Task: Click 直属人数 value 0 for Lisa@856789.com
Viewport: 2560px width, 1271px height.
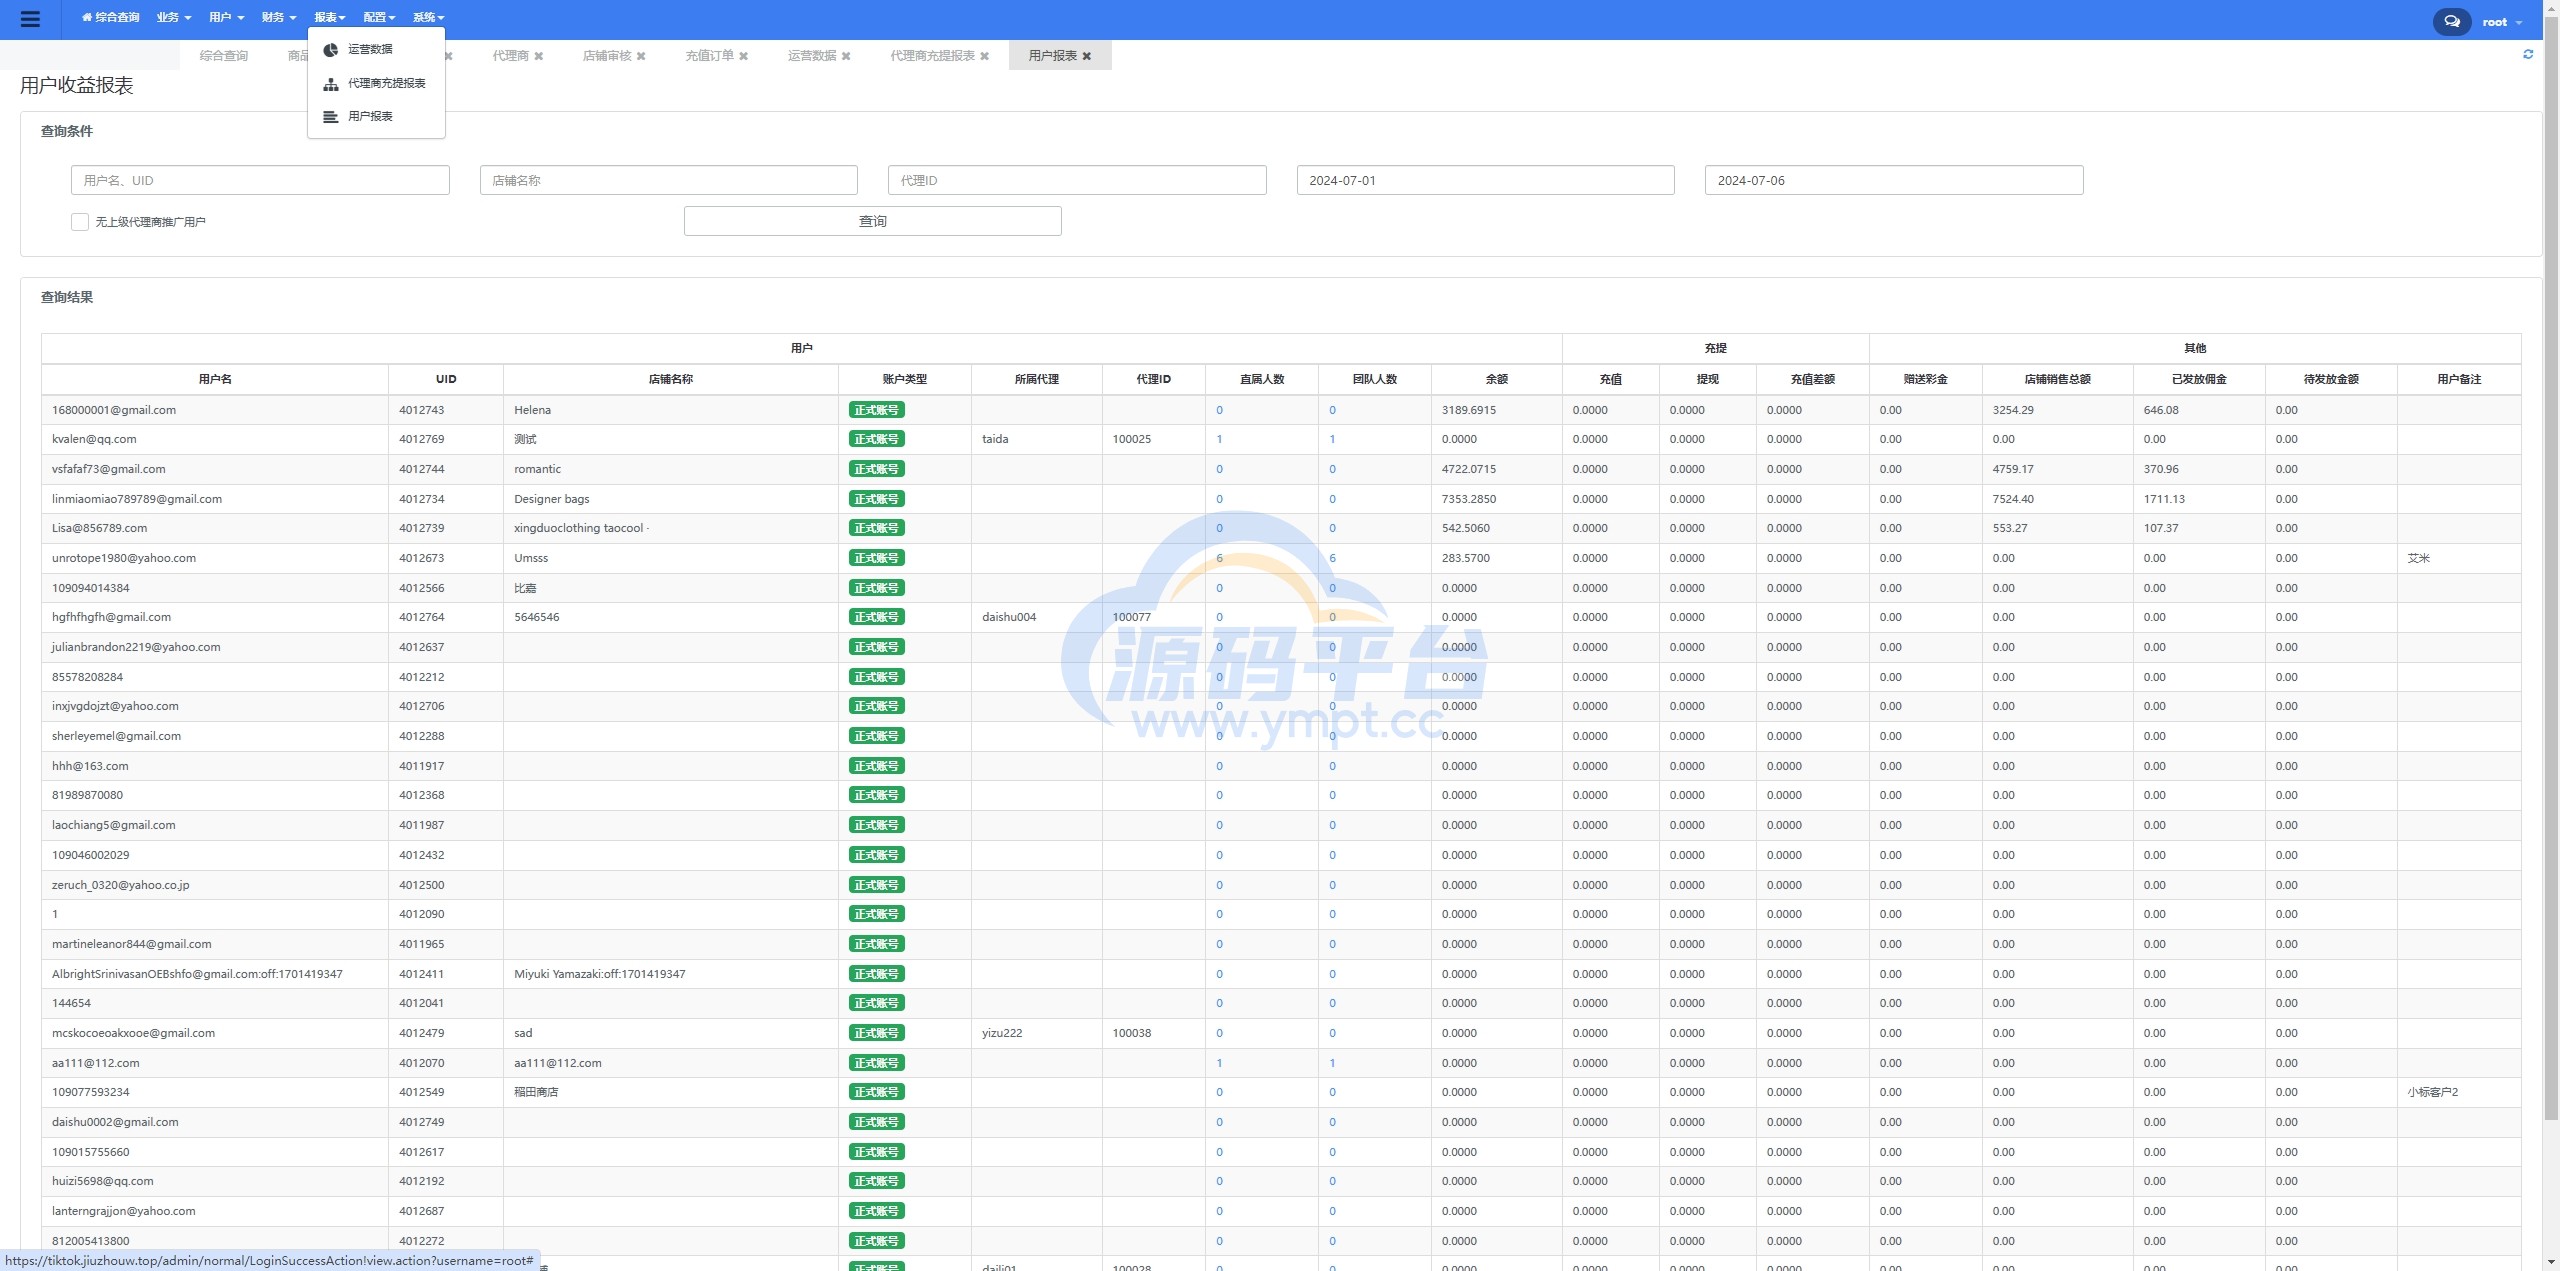Action: coord(1219,529)
